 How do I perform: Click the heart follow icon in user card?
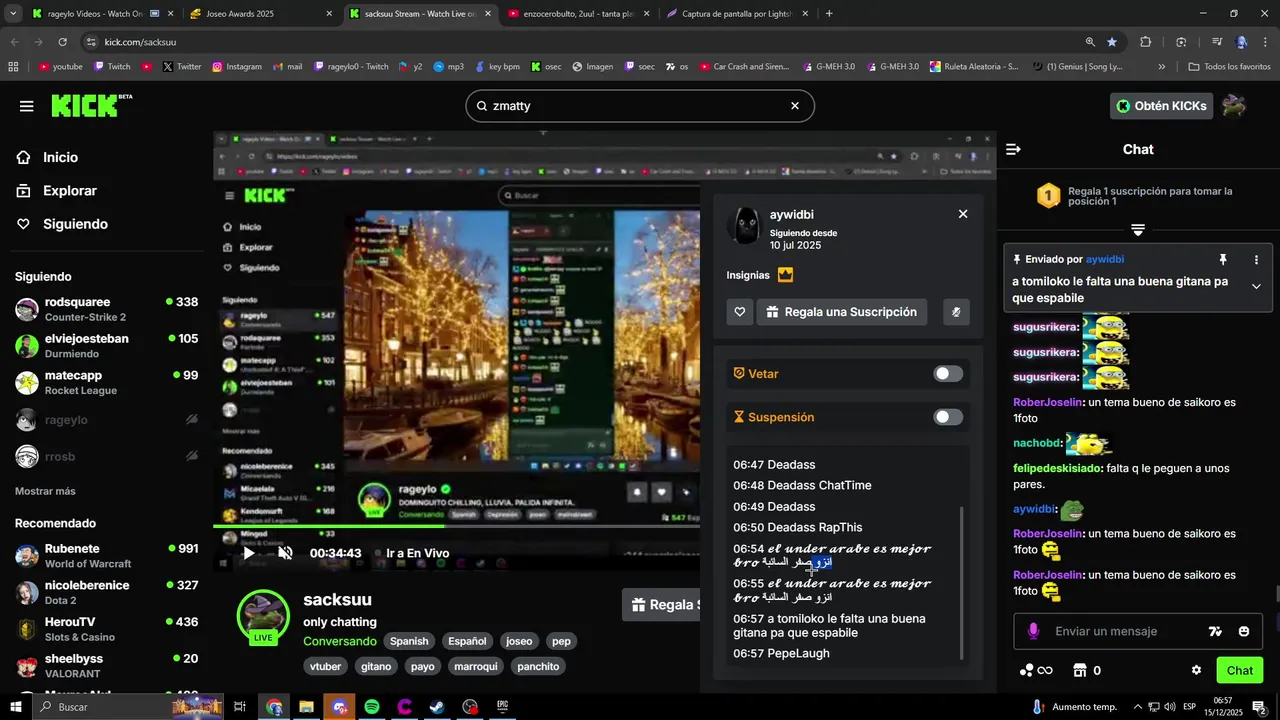[x=739, y=312]
